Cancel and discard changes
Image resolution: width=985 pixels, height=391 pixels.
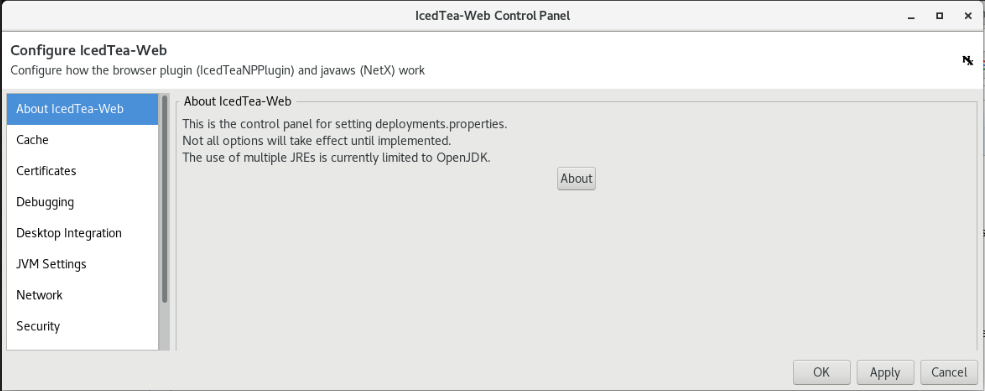[949, 372]
